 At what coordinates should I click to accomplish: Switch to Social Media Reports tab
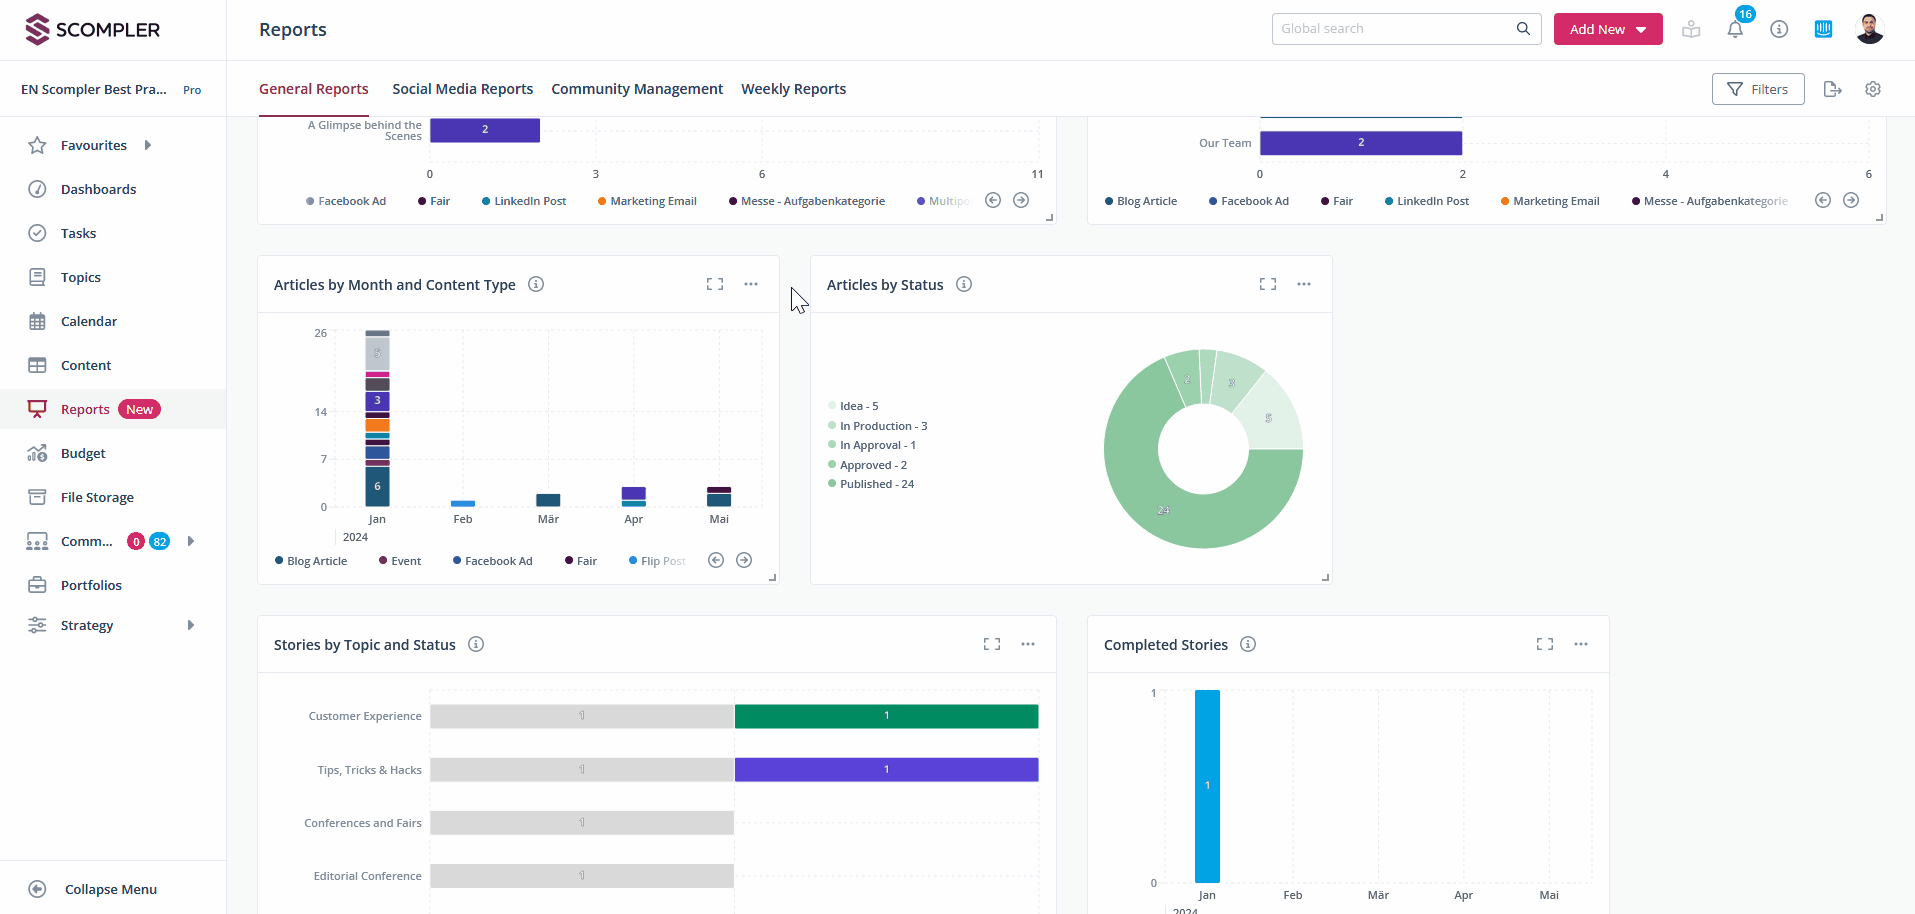(x=462, y=89)
